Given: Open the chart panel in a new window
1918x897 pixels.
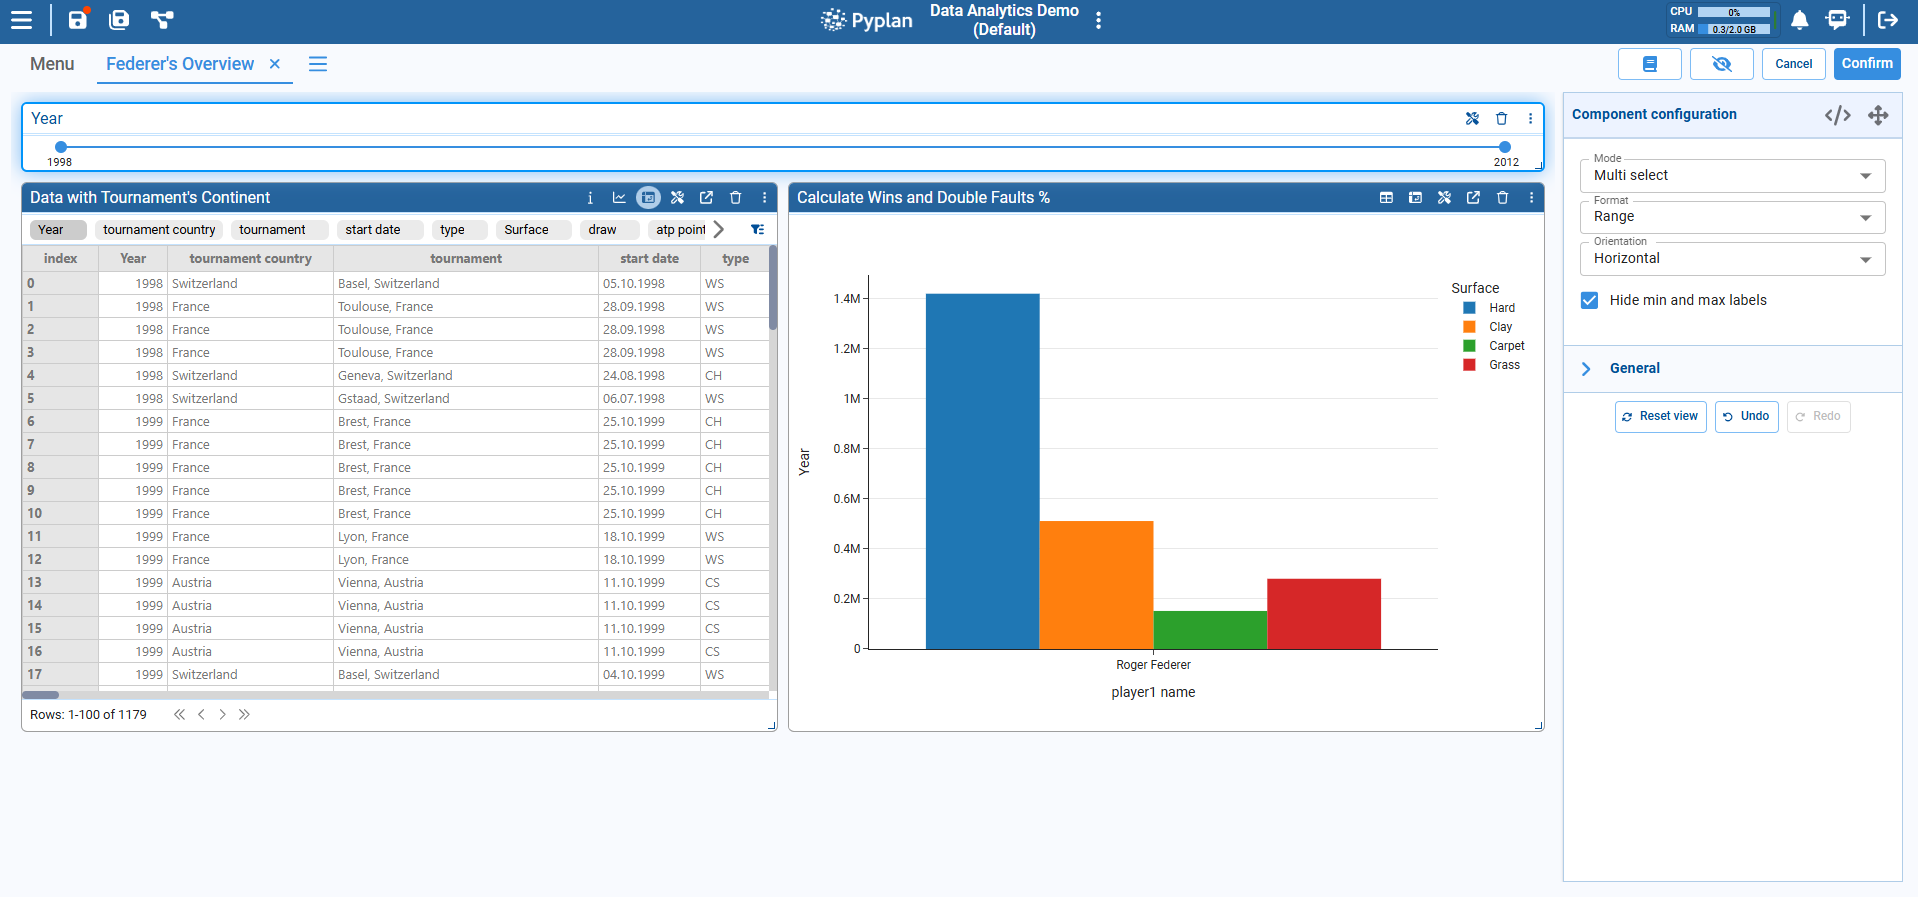Looking at the screenshot, I should tap(1473, 198).
